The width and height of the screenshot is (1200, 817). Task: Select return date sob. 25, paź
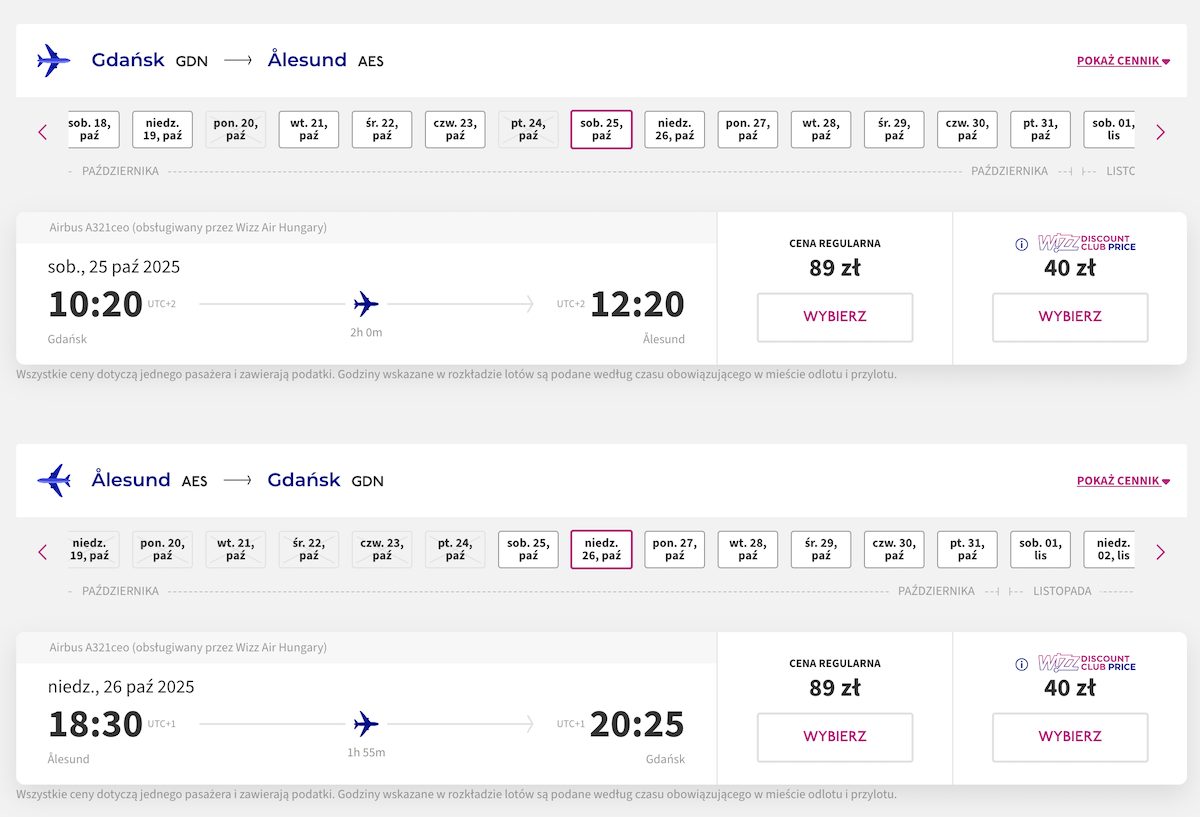pyautogui.click(x=528, y=550)
